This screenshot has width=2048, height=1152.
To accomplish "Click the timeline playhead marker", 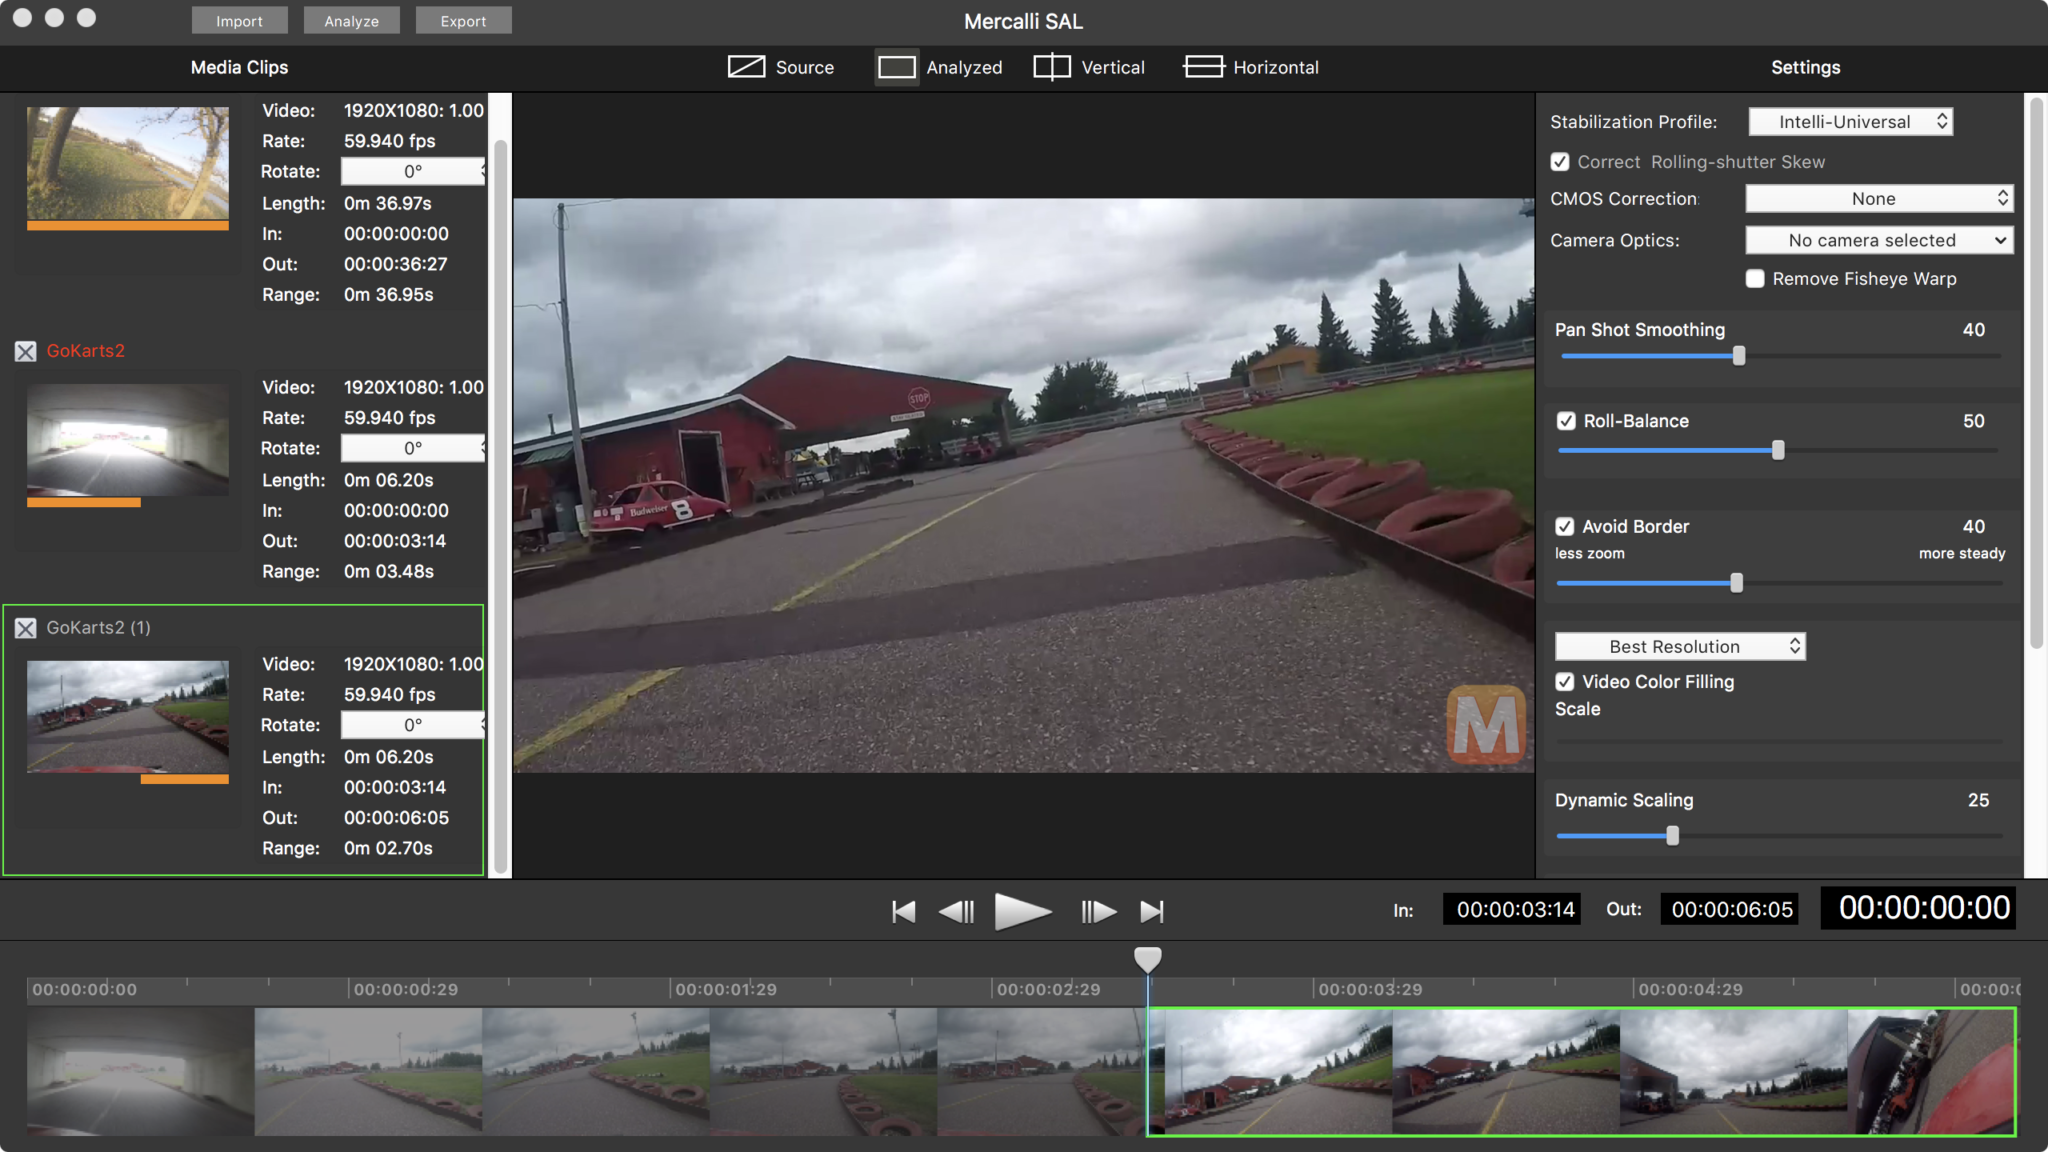I will point(1148,959).
